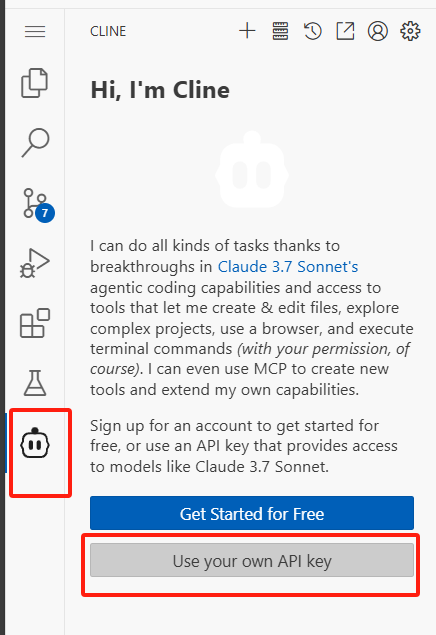Open Cline in a new editor tab
Screen dimensions: 436x635
click(345, 31)
